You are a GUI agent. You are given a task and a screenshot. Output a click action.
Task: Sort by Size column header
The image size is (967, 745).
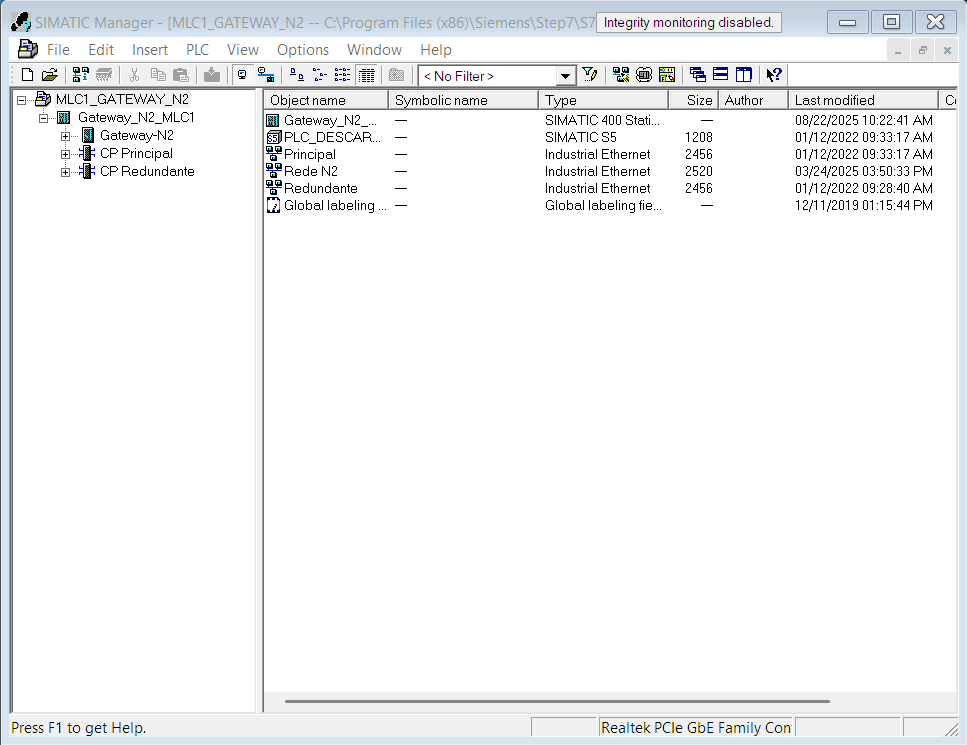693,100
